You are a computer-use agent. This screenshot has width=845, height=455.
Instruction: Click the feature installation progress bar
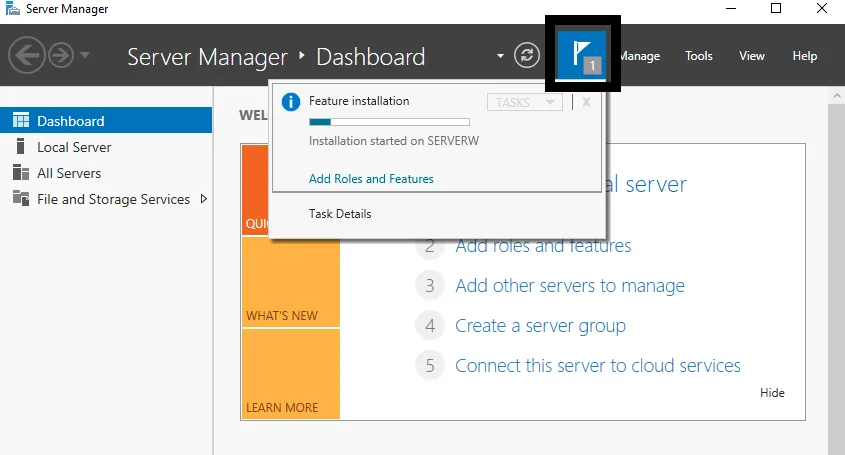(389, 122)
